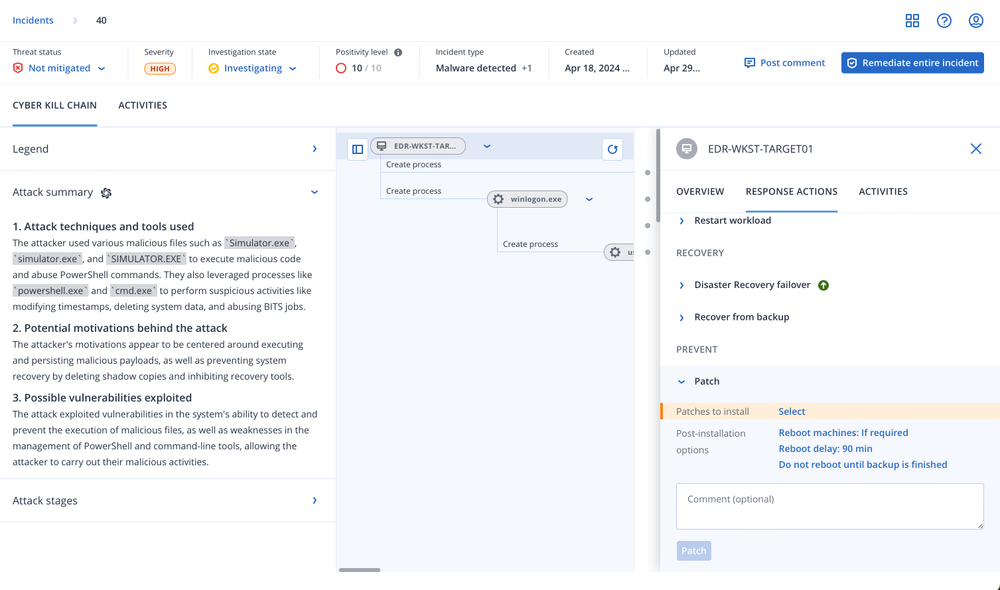Click the 10 / 10 positivity value
The image size is (1000, 590).
[x=366, y=68]
